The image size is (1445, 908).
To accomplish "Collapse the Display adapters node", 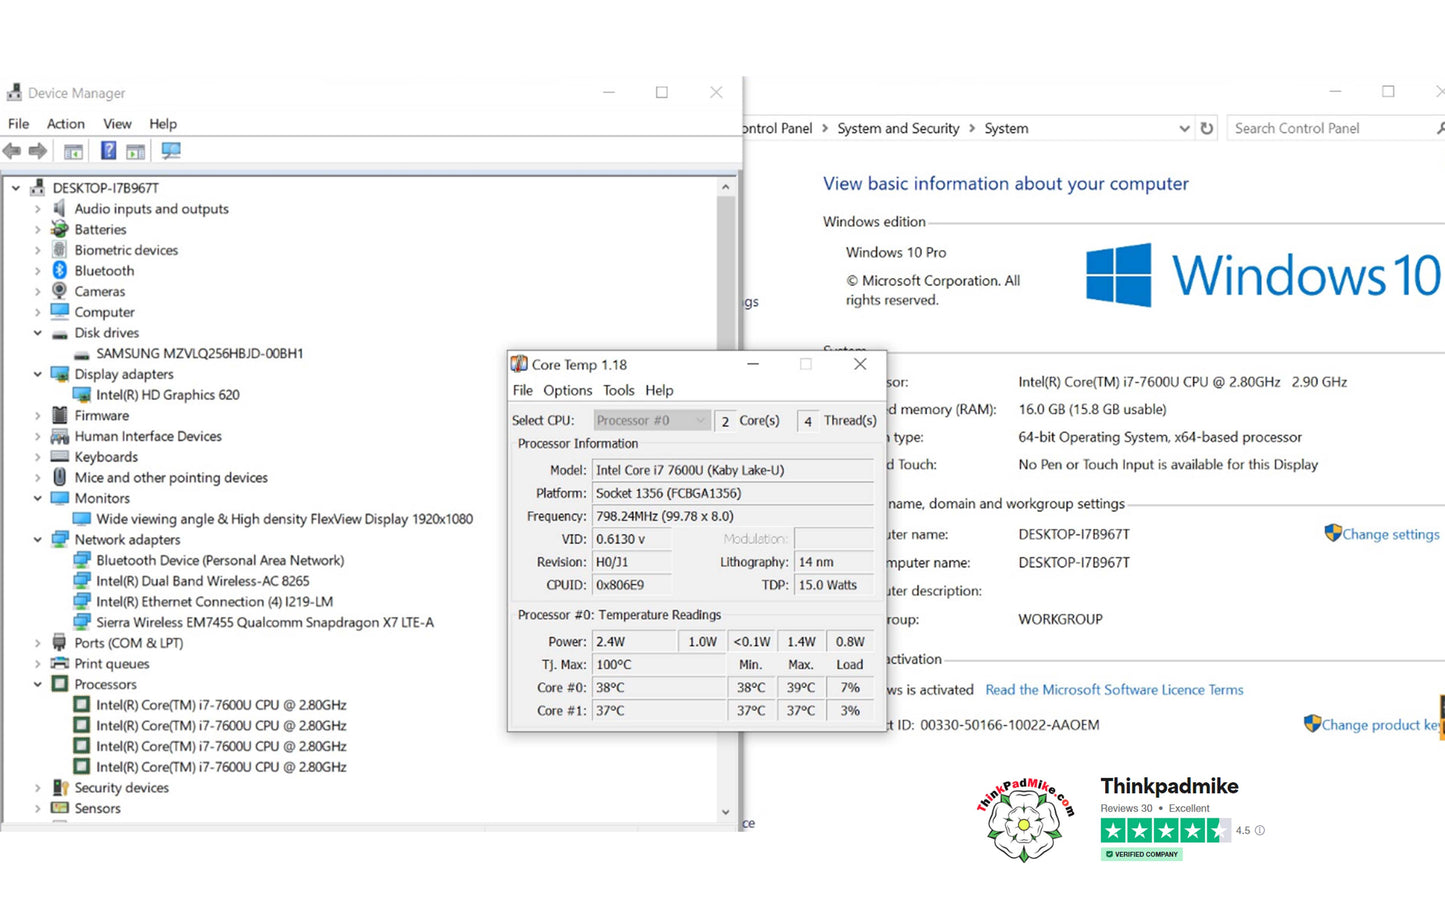I will pyautogui.click(x=38, y=374).
